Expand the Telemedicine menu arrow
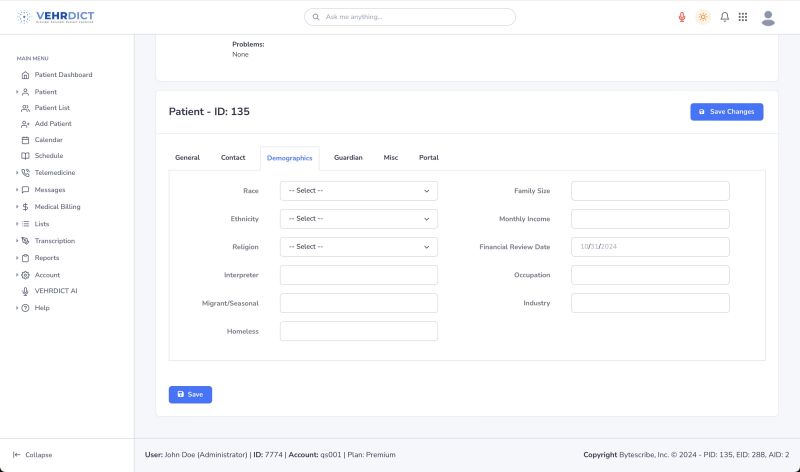Screen dimensions: 800x472 [x=17, y=173]
